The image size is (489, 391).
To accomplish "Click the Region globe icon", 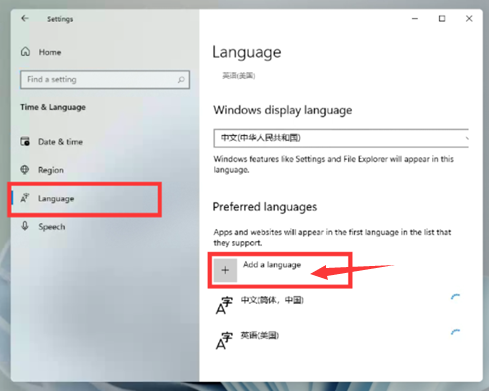I will [x=25, y=170].
